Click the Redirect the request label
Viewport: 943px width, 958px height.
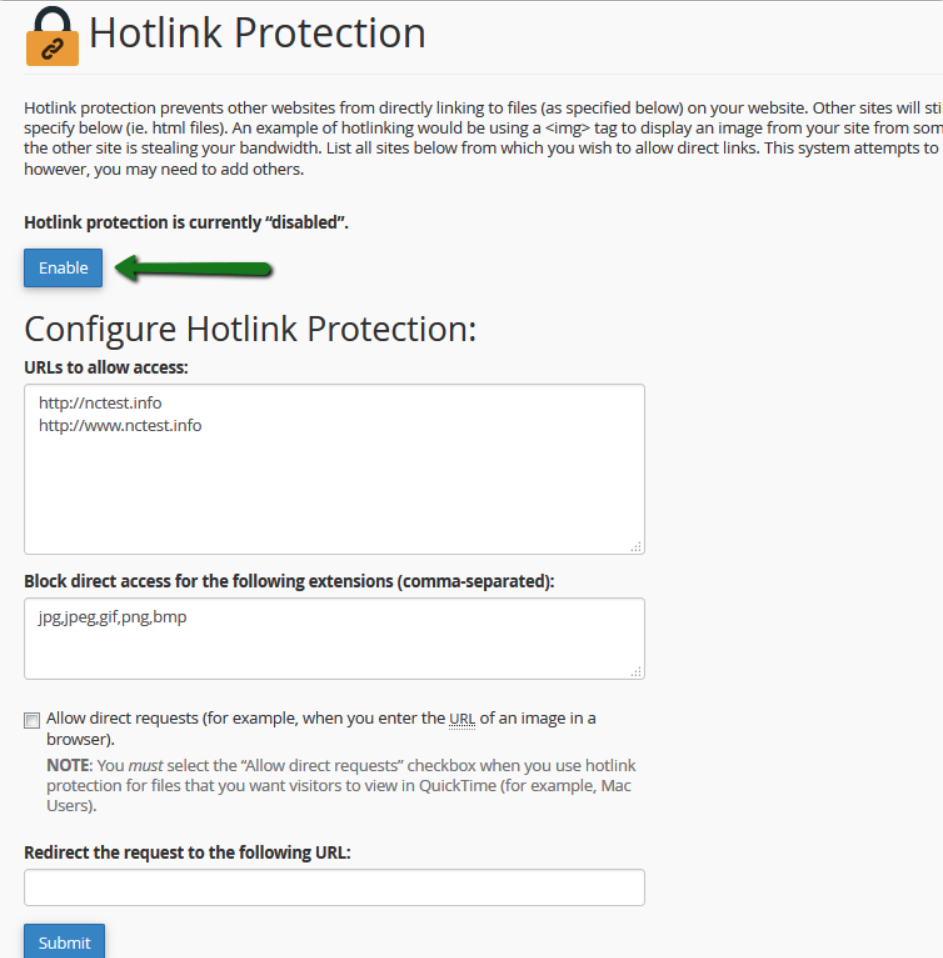click(x=188, y=852)
